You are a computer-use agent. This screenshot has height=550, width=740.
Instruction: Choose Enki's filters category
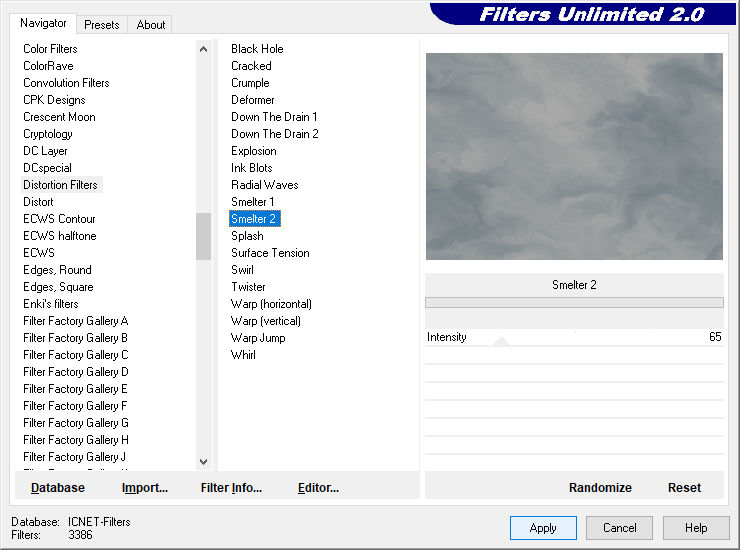tap(50, 304)
